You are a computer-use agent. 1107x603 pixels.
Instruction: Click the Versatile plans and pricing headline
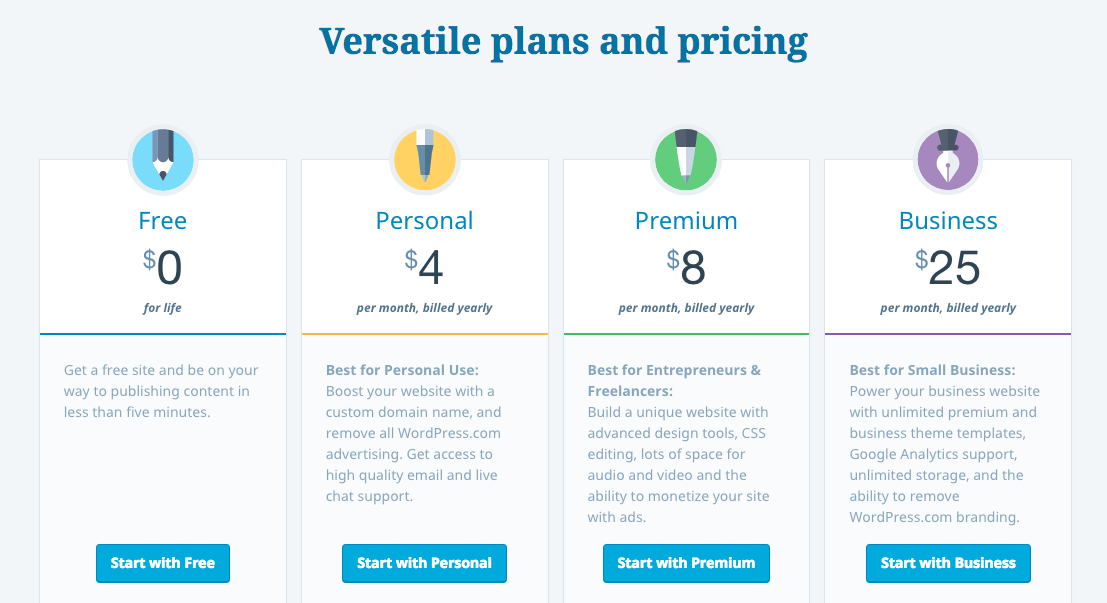563,42
